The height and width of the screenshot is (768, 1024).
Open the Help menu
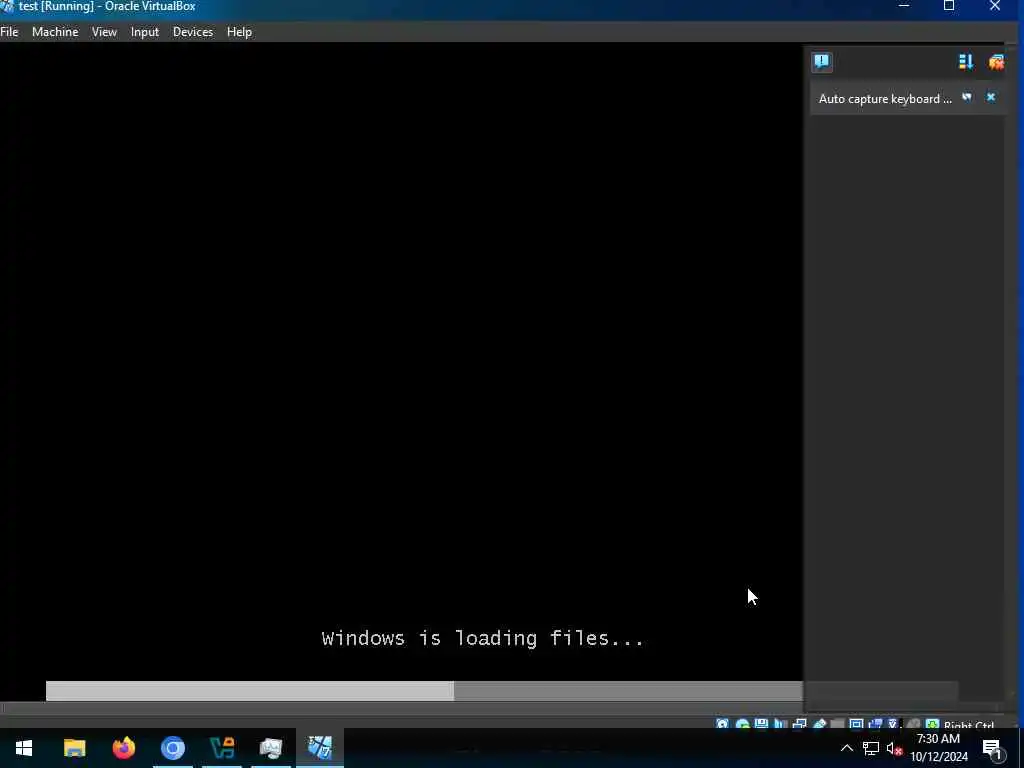239,31
